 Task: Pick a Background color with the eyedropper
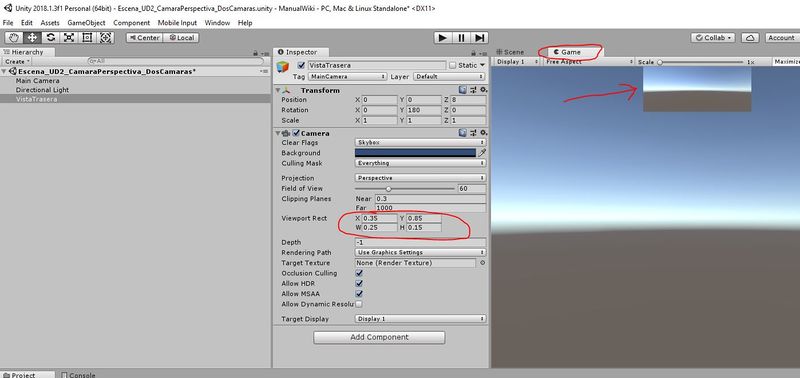tap(482, 153)
